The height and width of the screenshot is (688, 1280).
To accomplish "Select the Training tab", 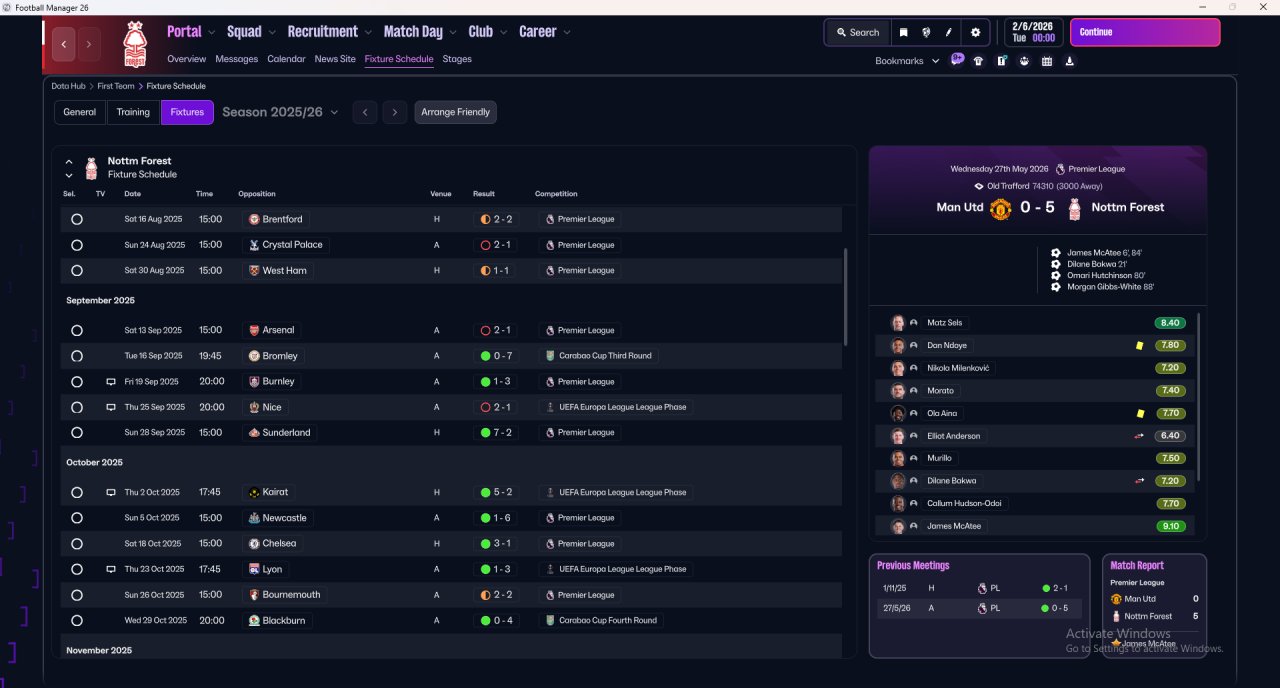I will click(x=133, y=112).
